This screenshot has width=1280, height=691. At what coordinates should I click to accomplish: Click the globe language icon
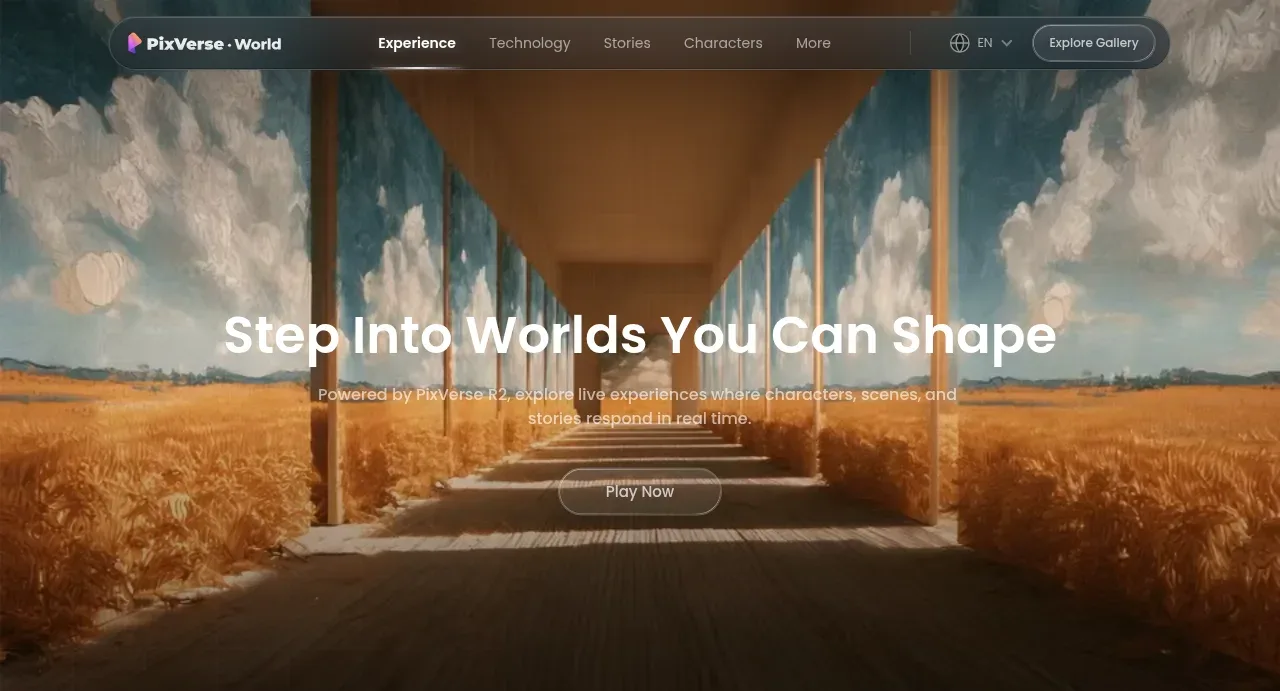pos(960,43)
